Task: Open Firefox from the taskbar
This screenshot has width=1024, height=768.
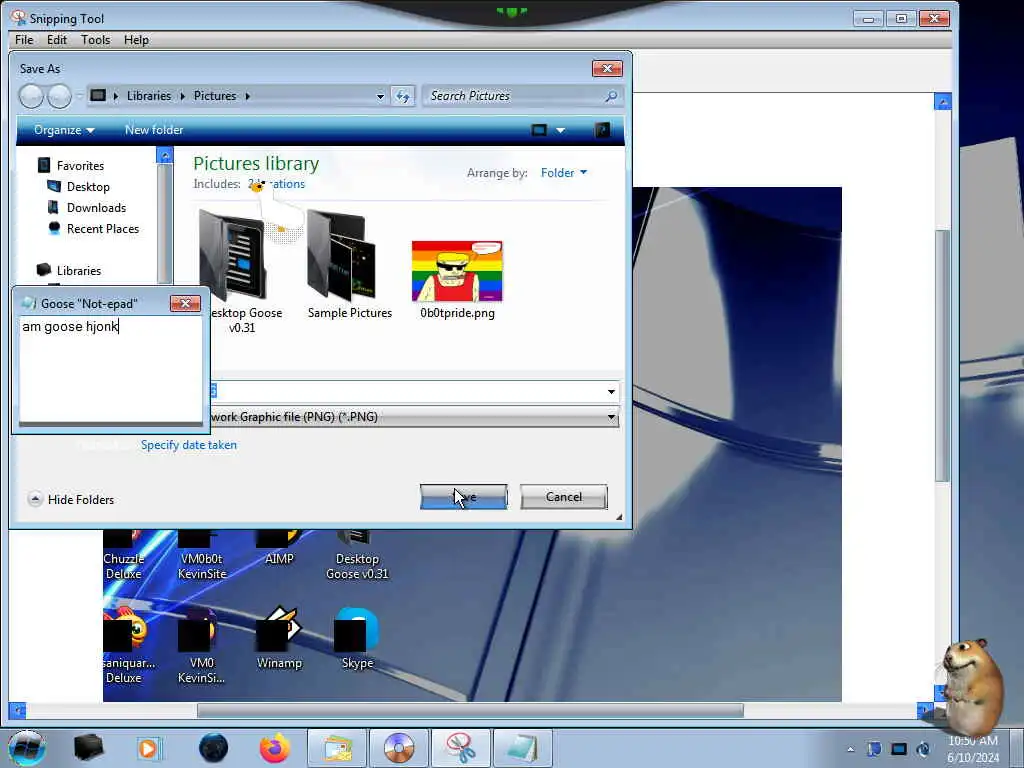Action: click(275, 748)
